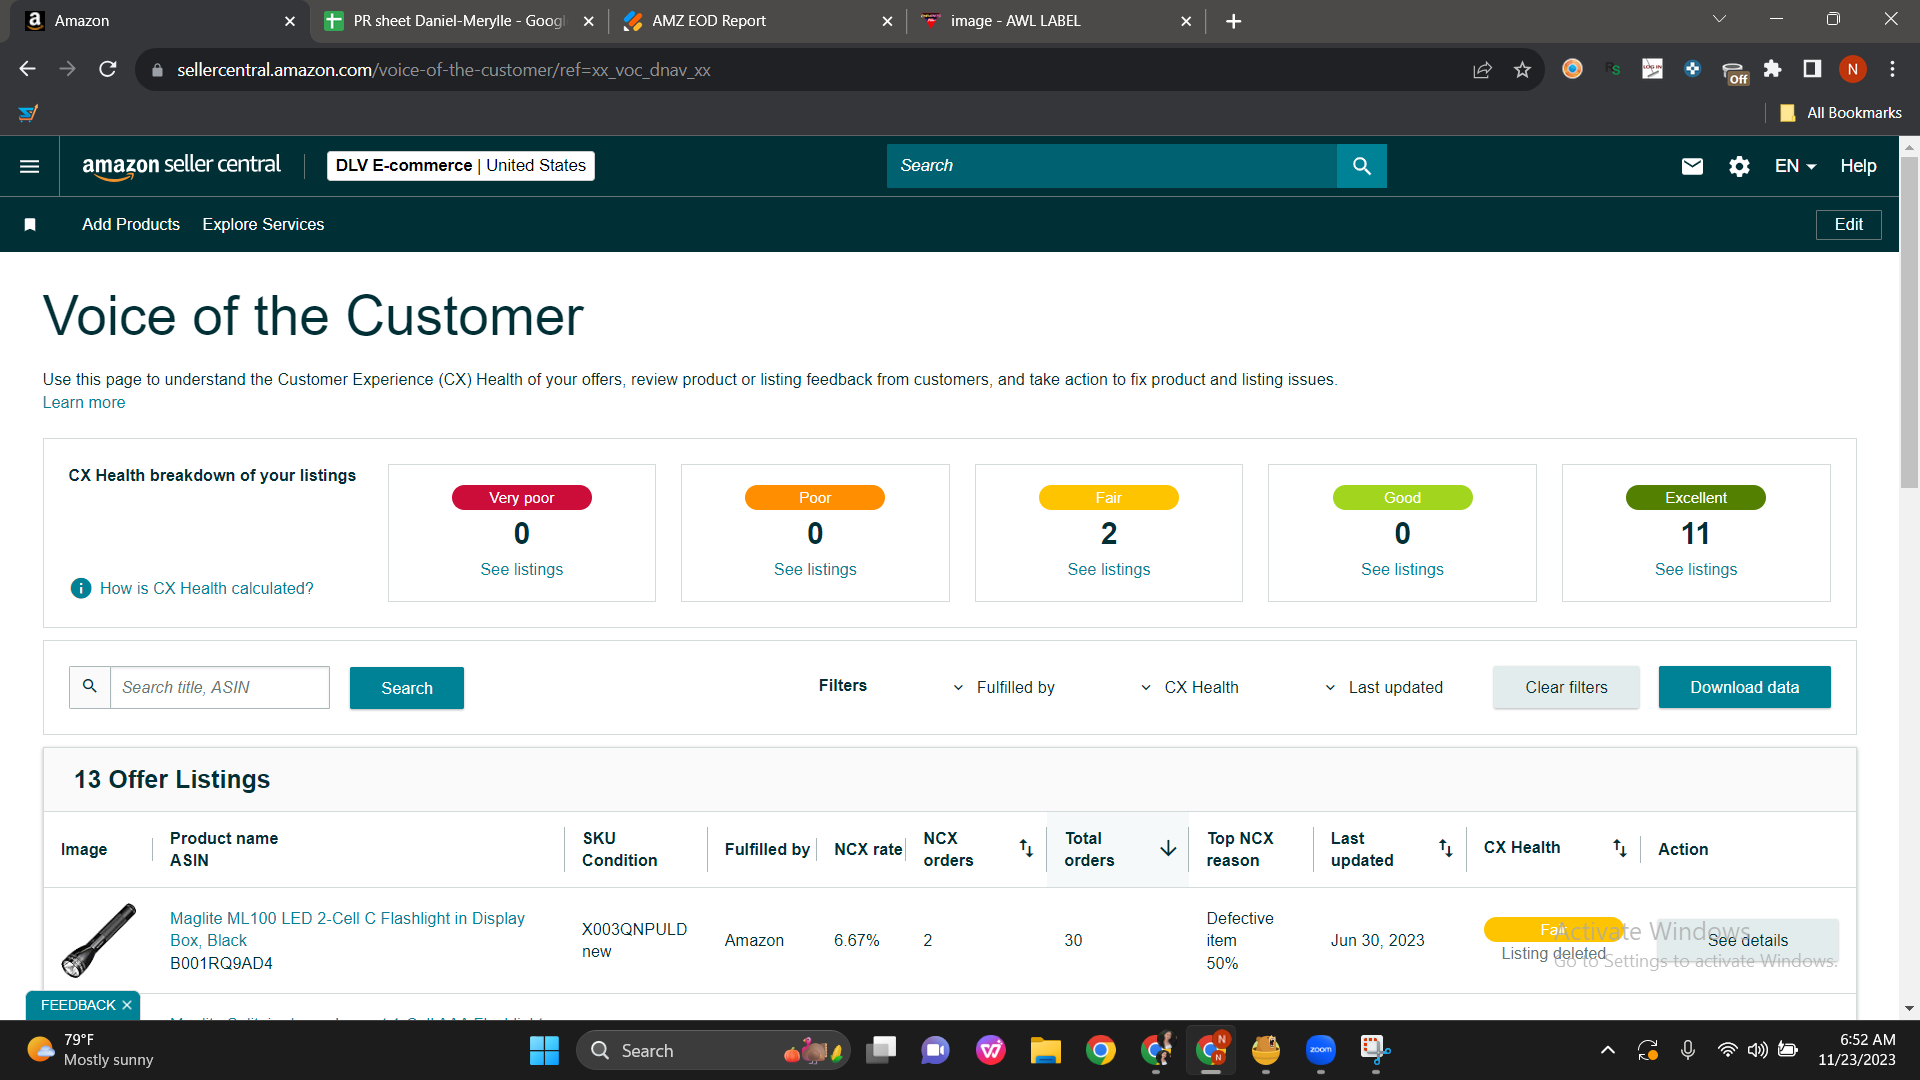
Task: Click the search magnifier button in header
Action: [x=1361, y=166]
